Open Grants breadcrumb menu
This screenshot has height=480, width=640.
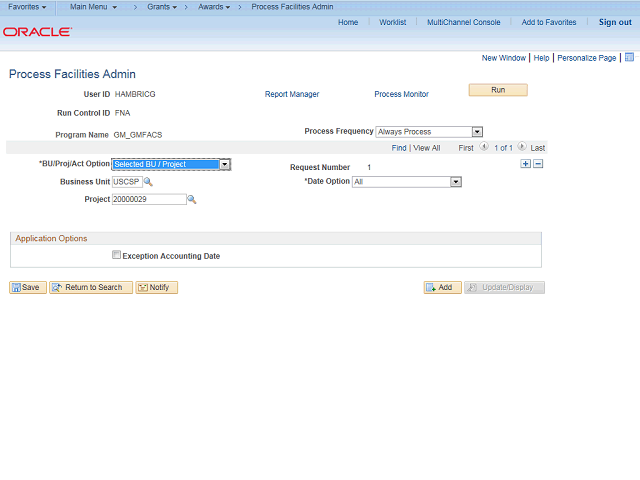(162, 7)
